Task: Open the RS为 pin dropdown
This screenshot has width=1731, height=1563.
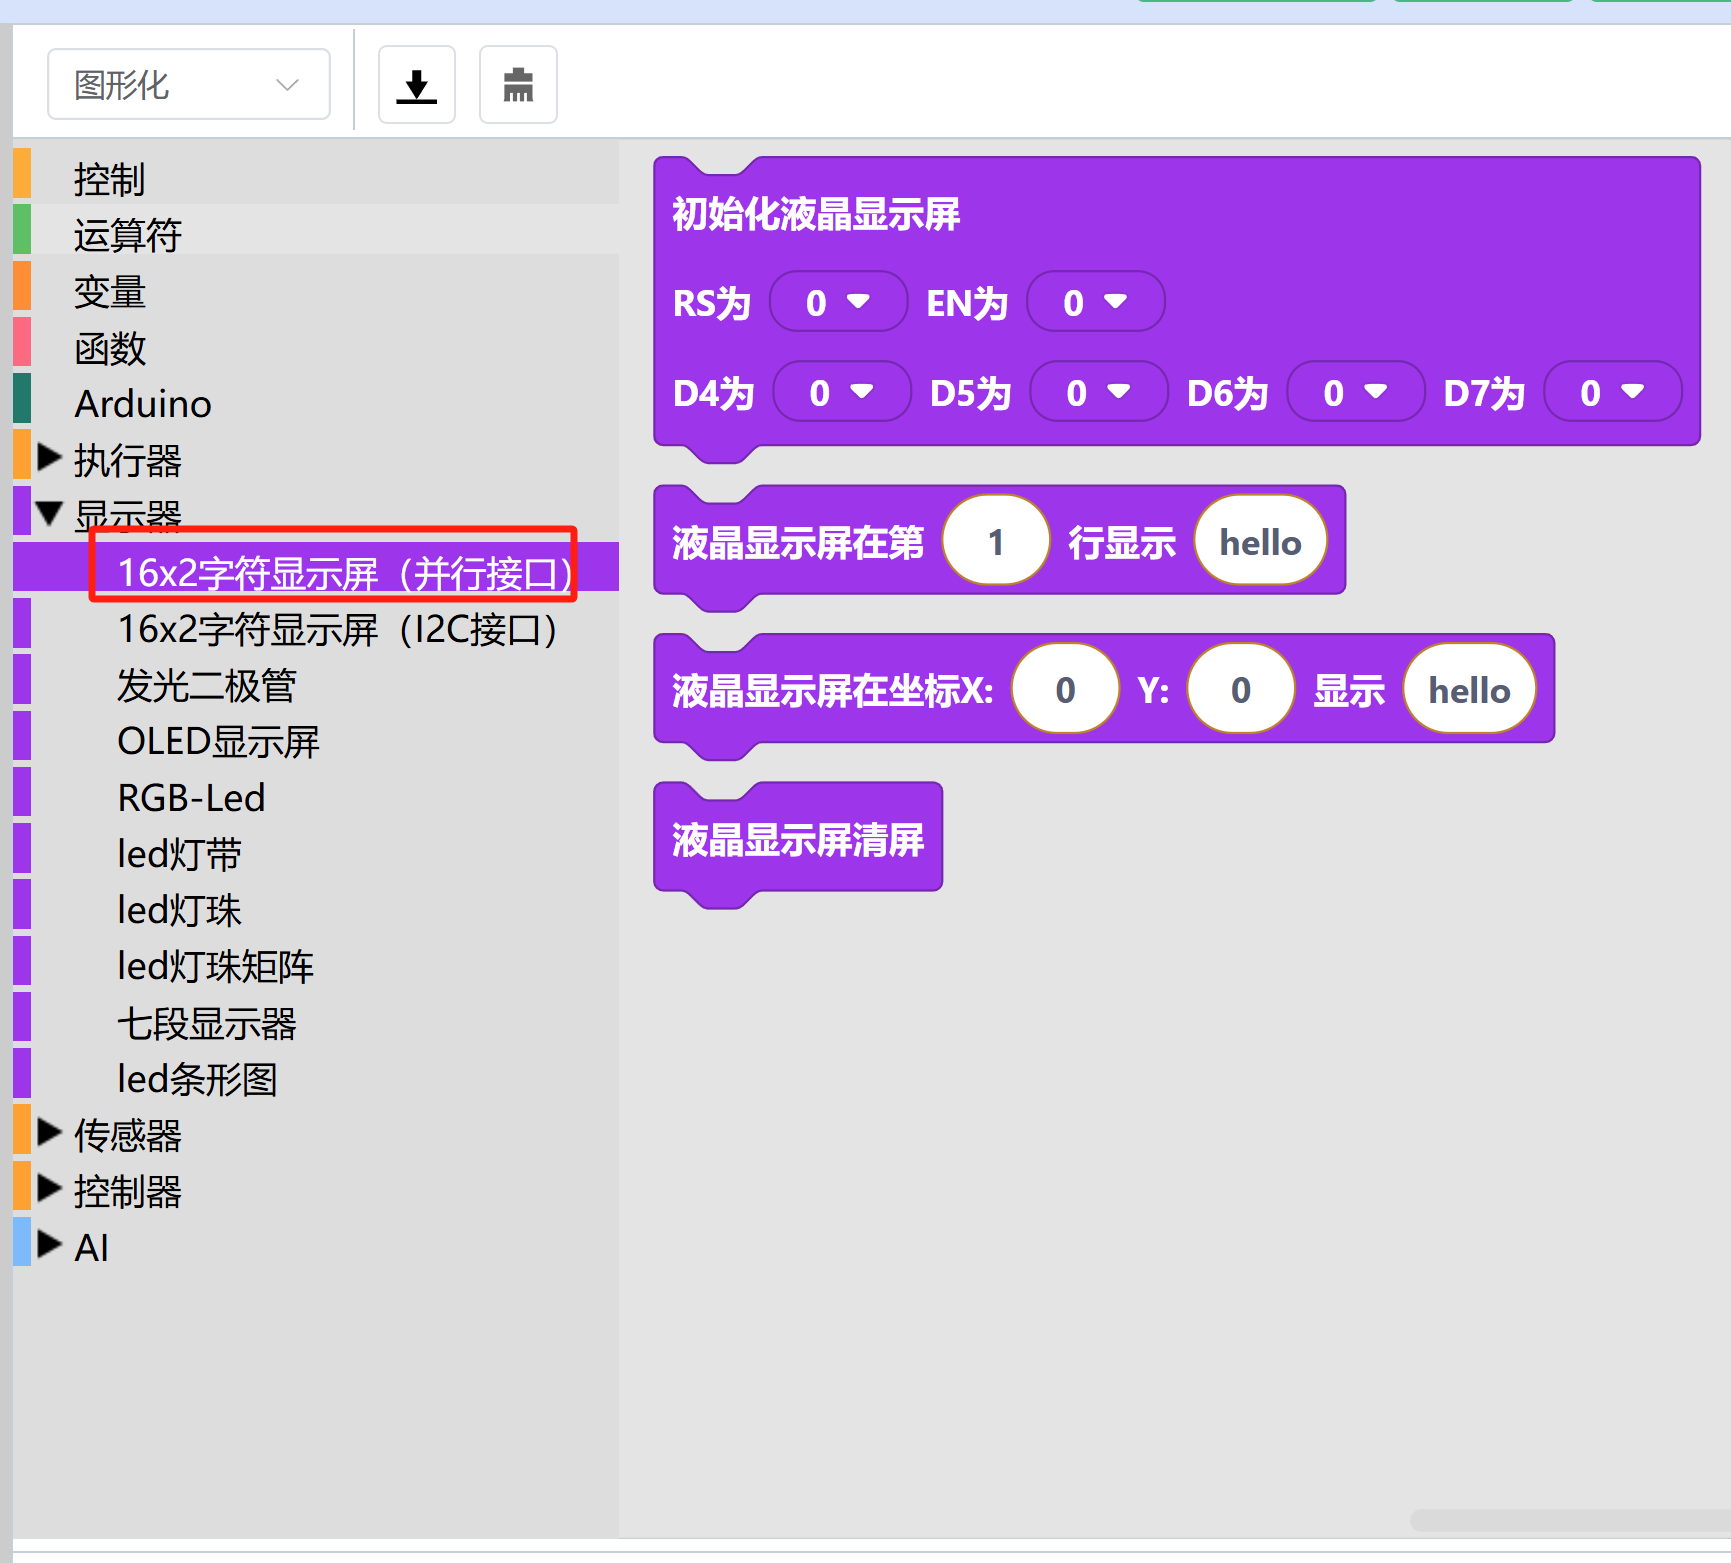Action: (x=837, y=302)
